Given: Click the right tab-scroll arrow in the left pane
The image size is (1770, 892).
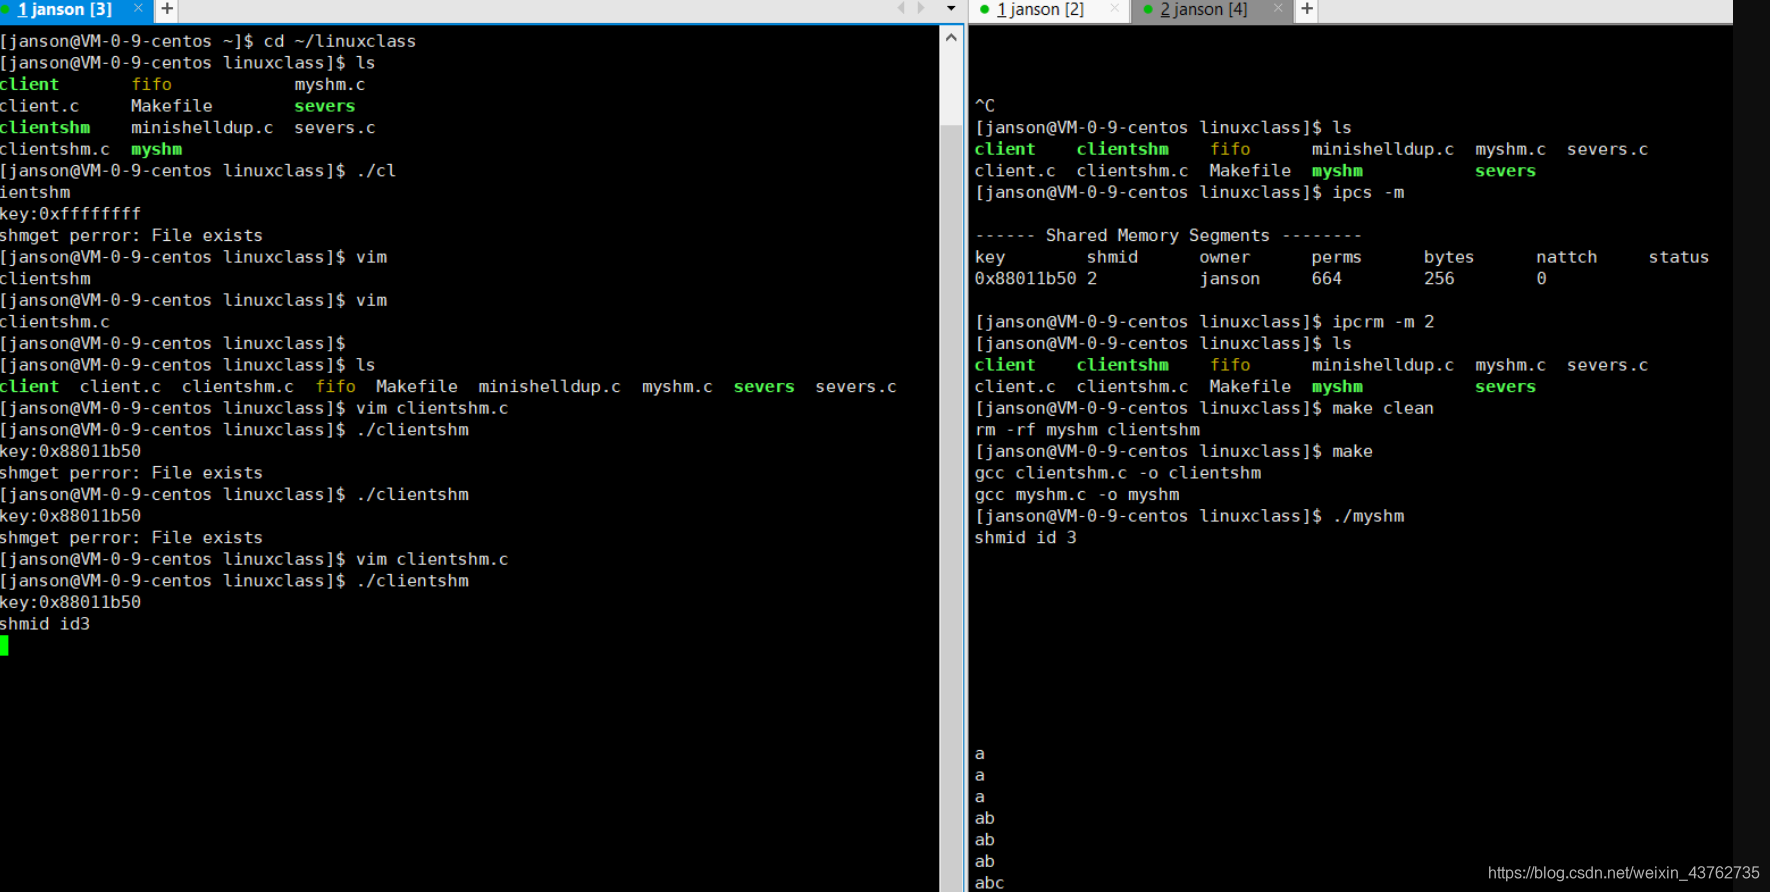Looking at the screenshot, I should [x=921, y=9].
